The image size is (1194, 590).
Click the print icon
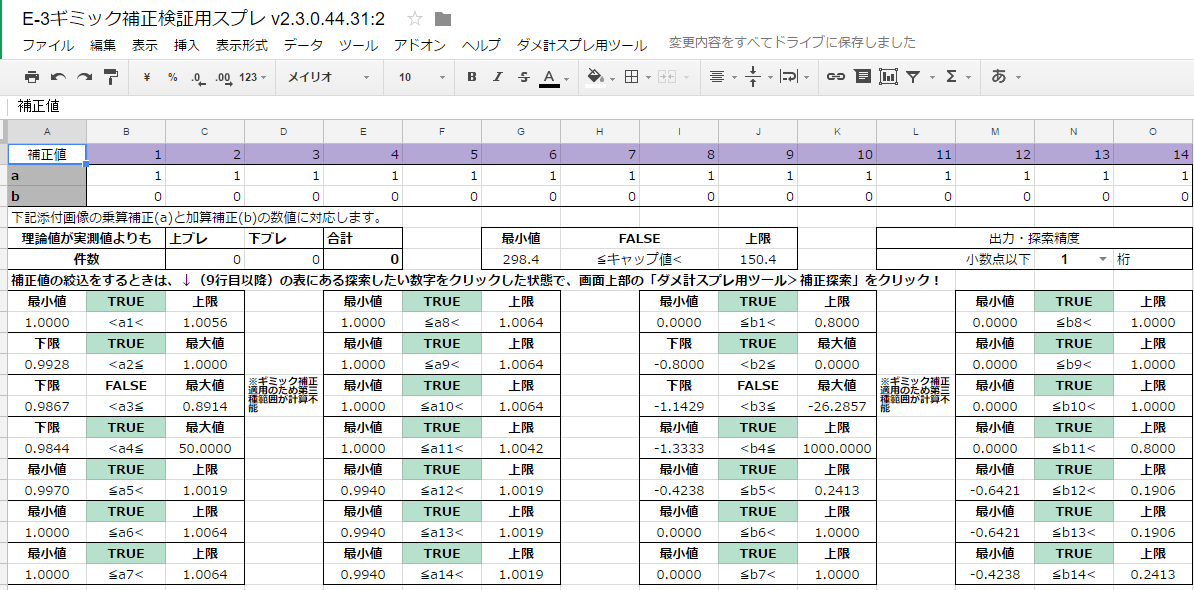click(x=32, y=77)
